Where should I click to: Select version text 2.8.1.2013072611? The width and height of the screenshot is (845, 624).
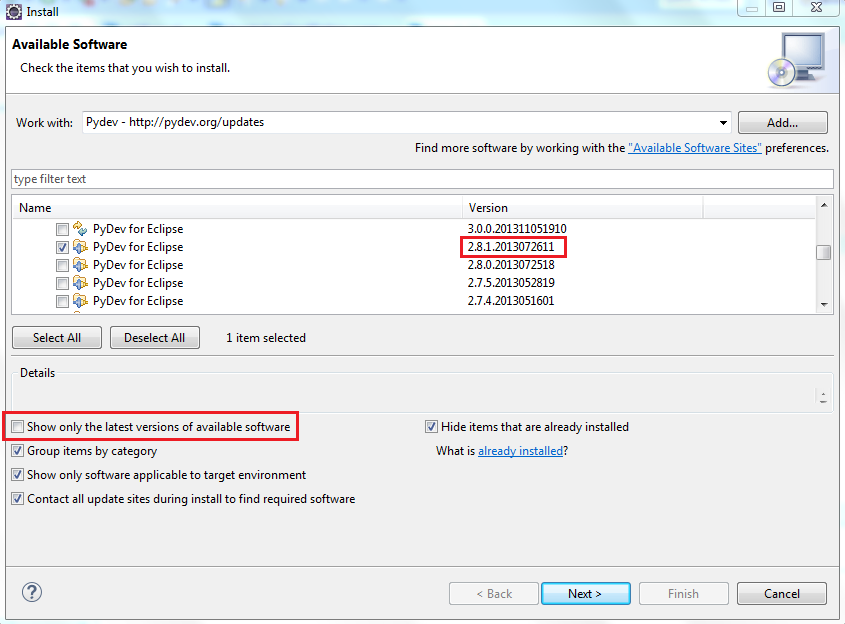click(510, 247)
